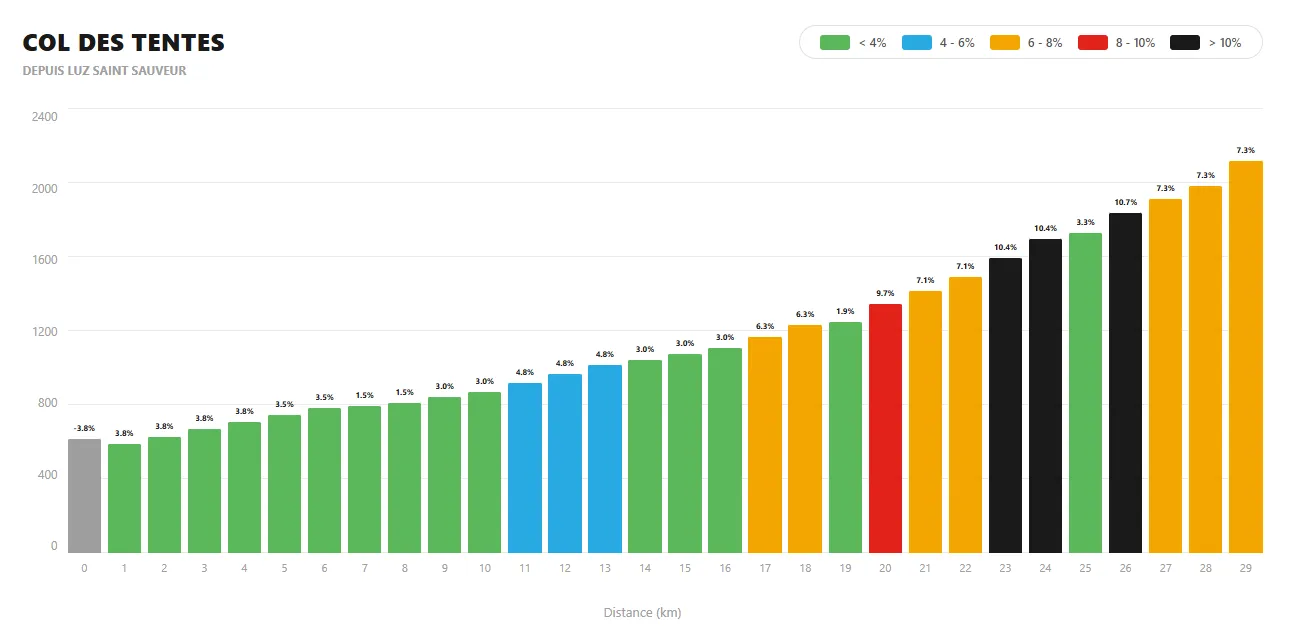The width and height of the screenshot is (1290, 644).
Task: Click the '-3.8%' gradient label
Action: (x=84, y=428)
